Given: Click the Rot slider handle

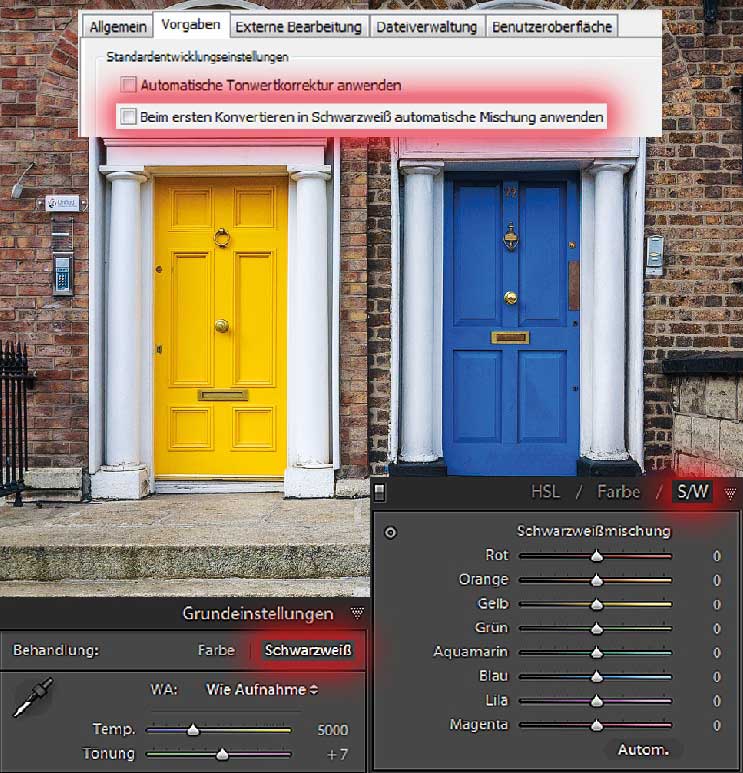Looking at the screenshot, I should pos(597,557).
